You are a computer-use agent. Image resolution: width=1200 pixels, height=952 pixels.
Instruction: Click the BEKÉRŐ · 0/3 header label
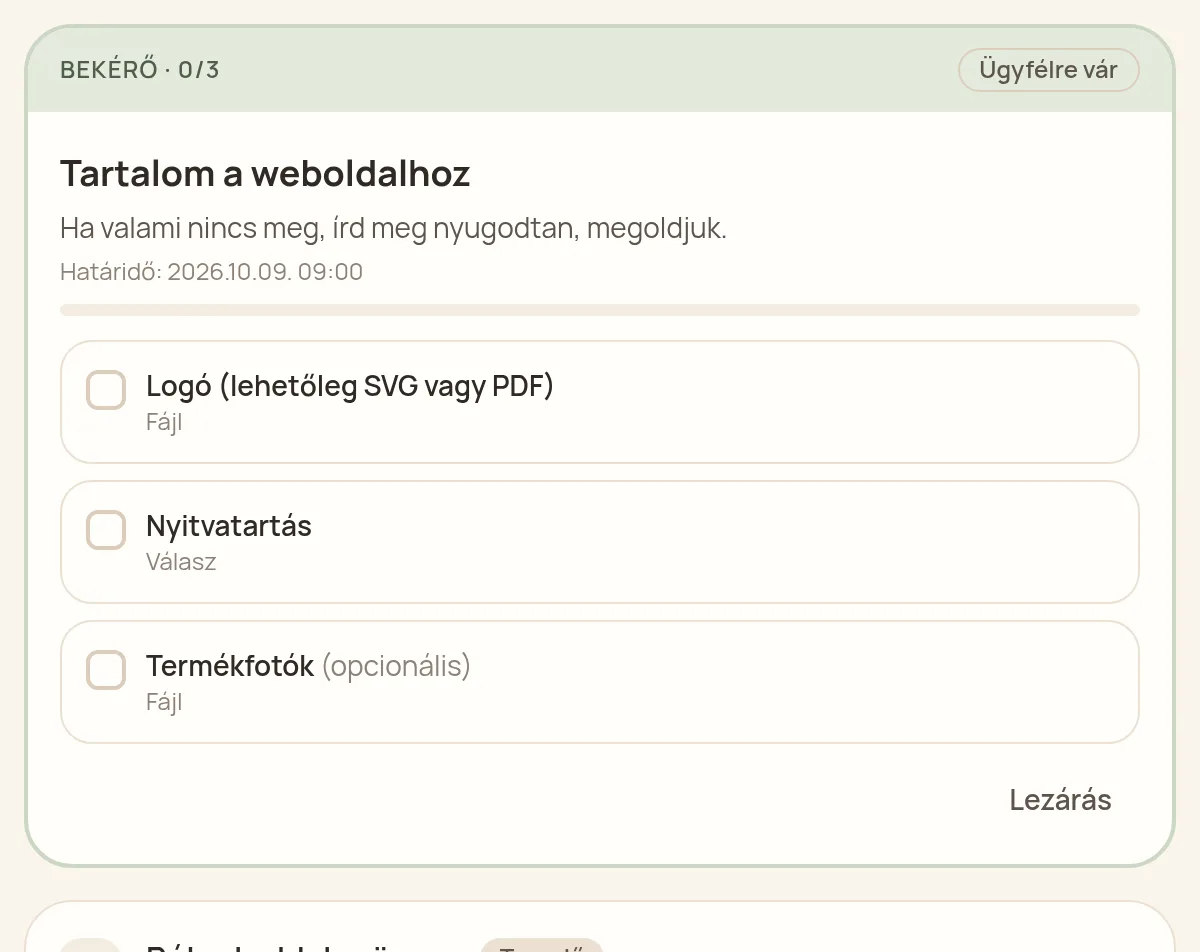140,70
